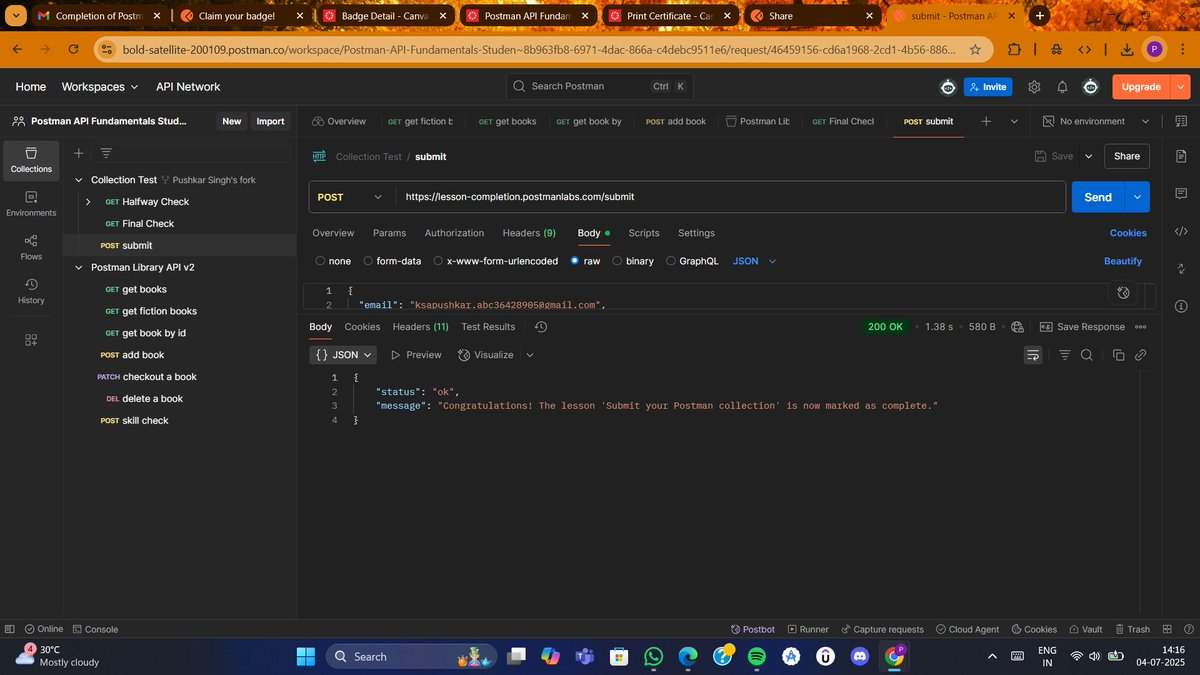Screen dimensions: 1200x675
Task: Open the Test Results response tab
Action: [488, 327]
